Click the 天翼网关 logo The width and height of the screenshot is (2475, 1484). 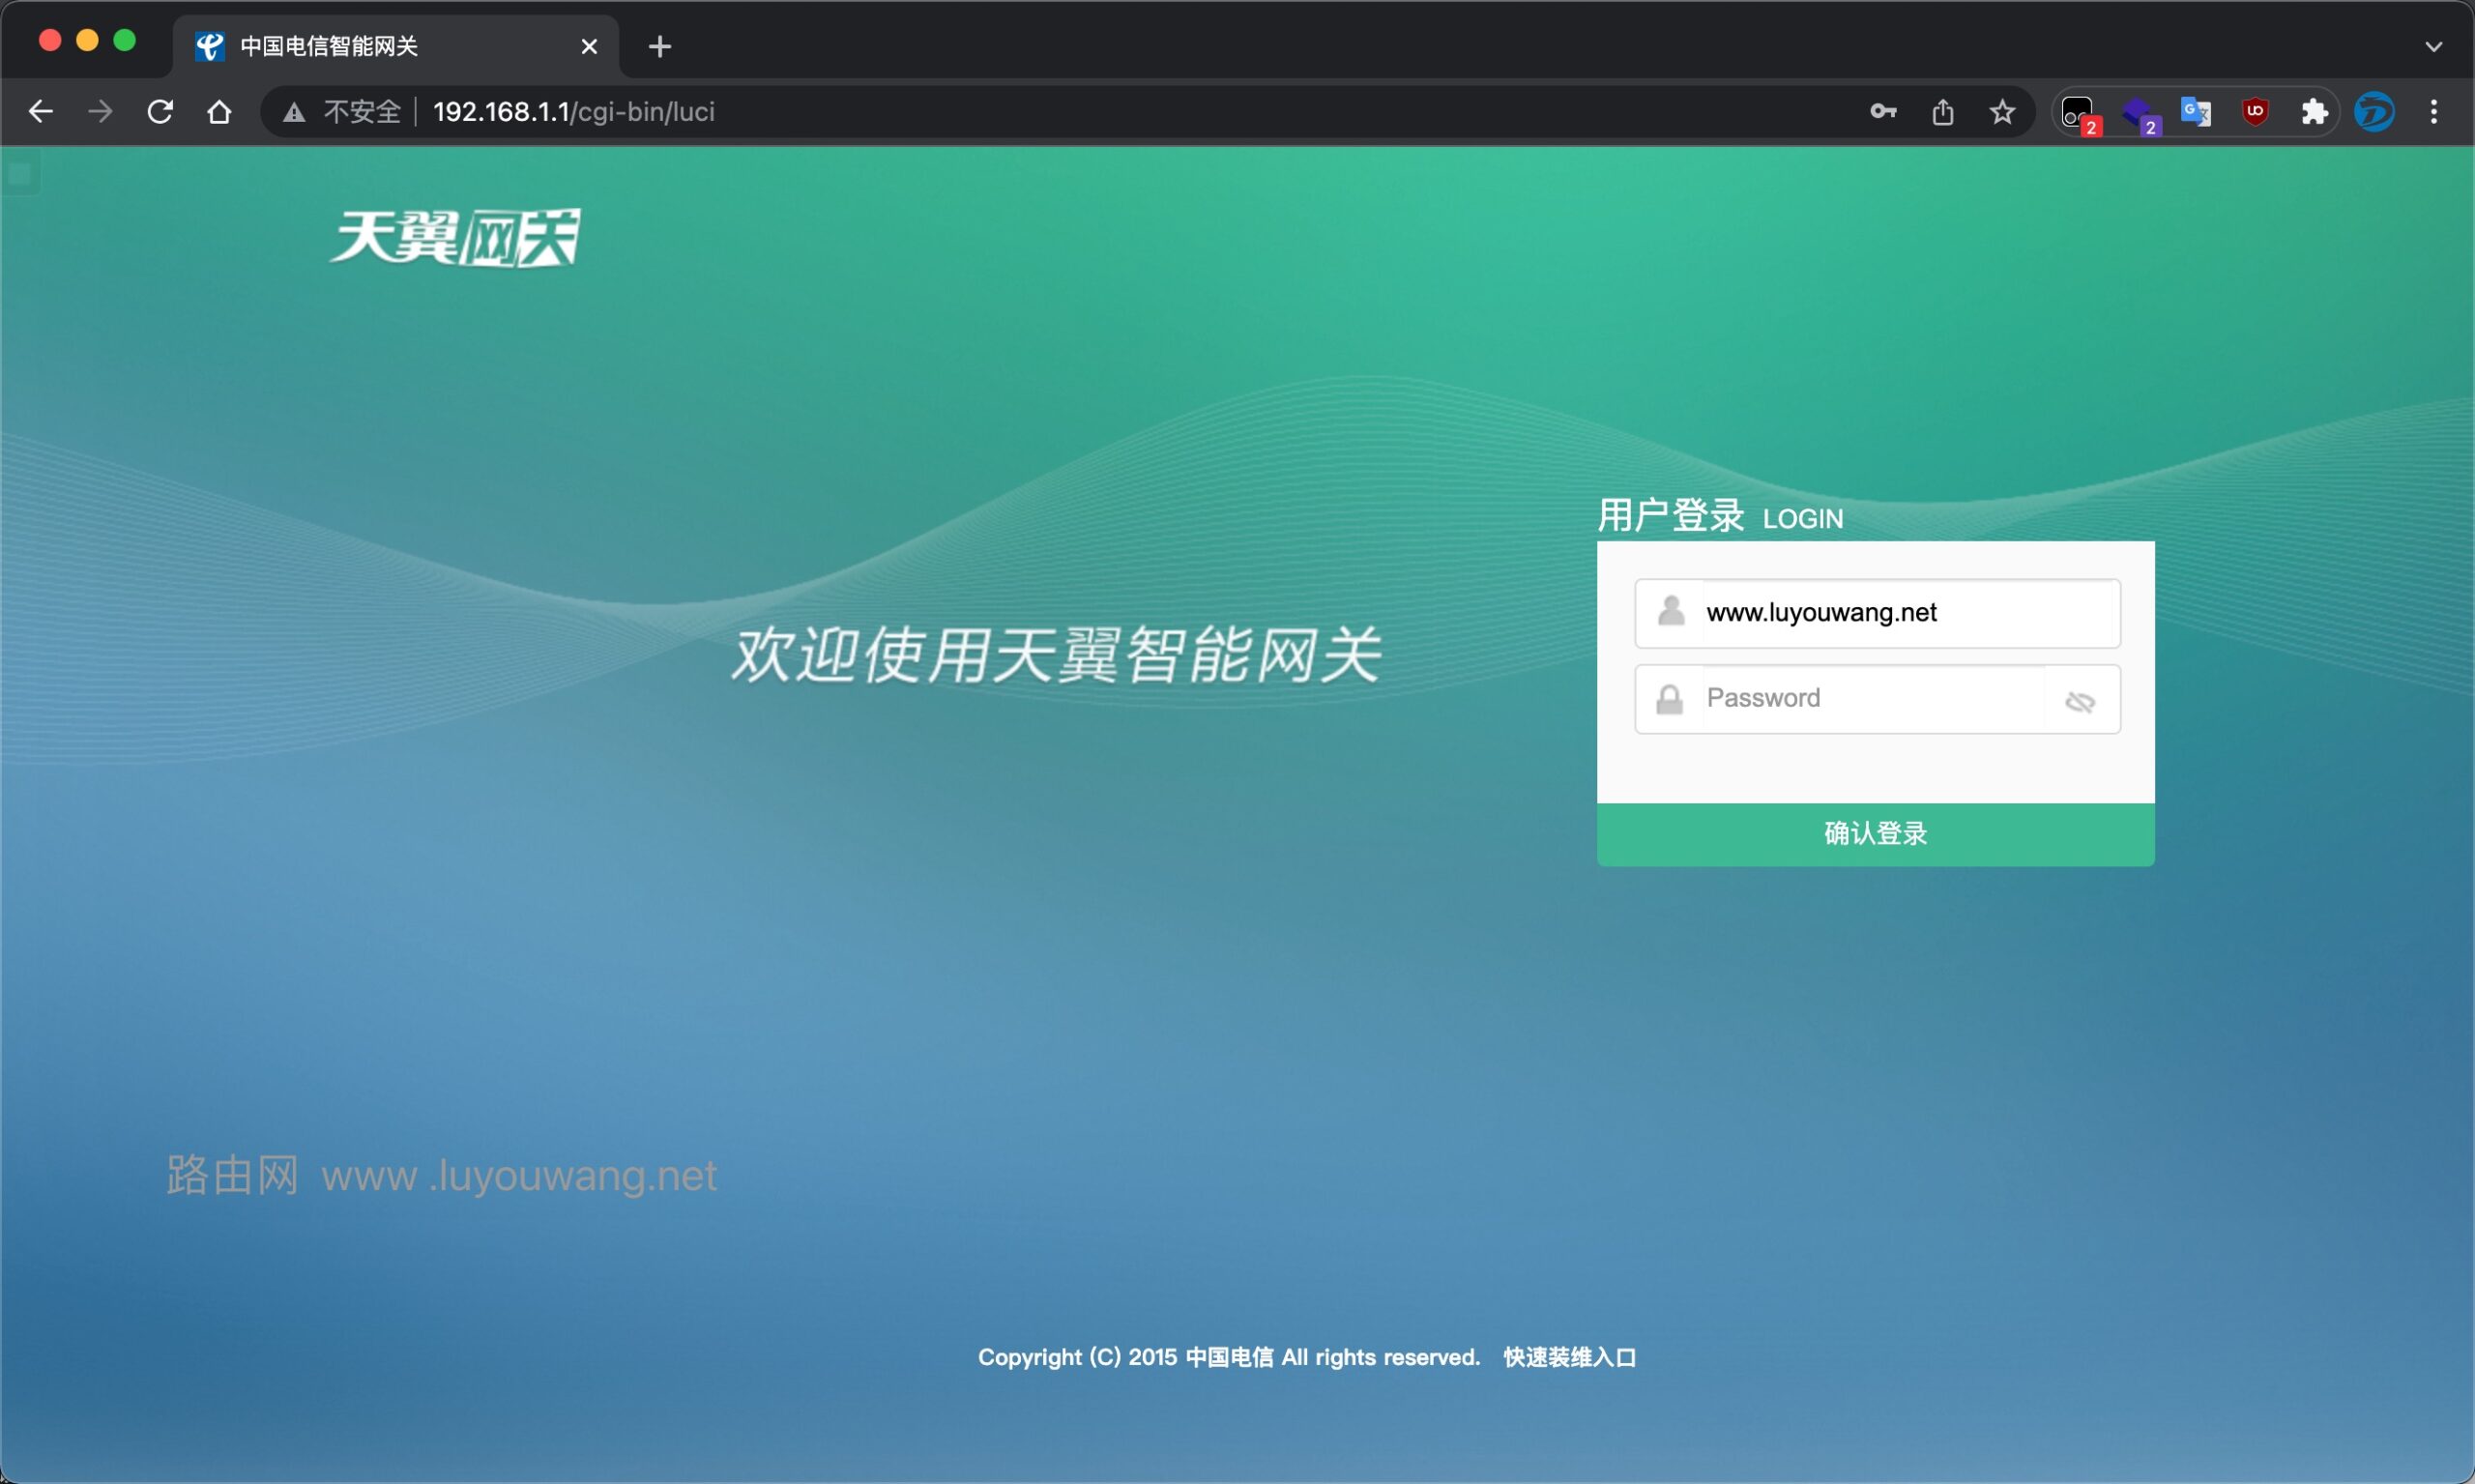[456, 238]
